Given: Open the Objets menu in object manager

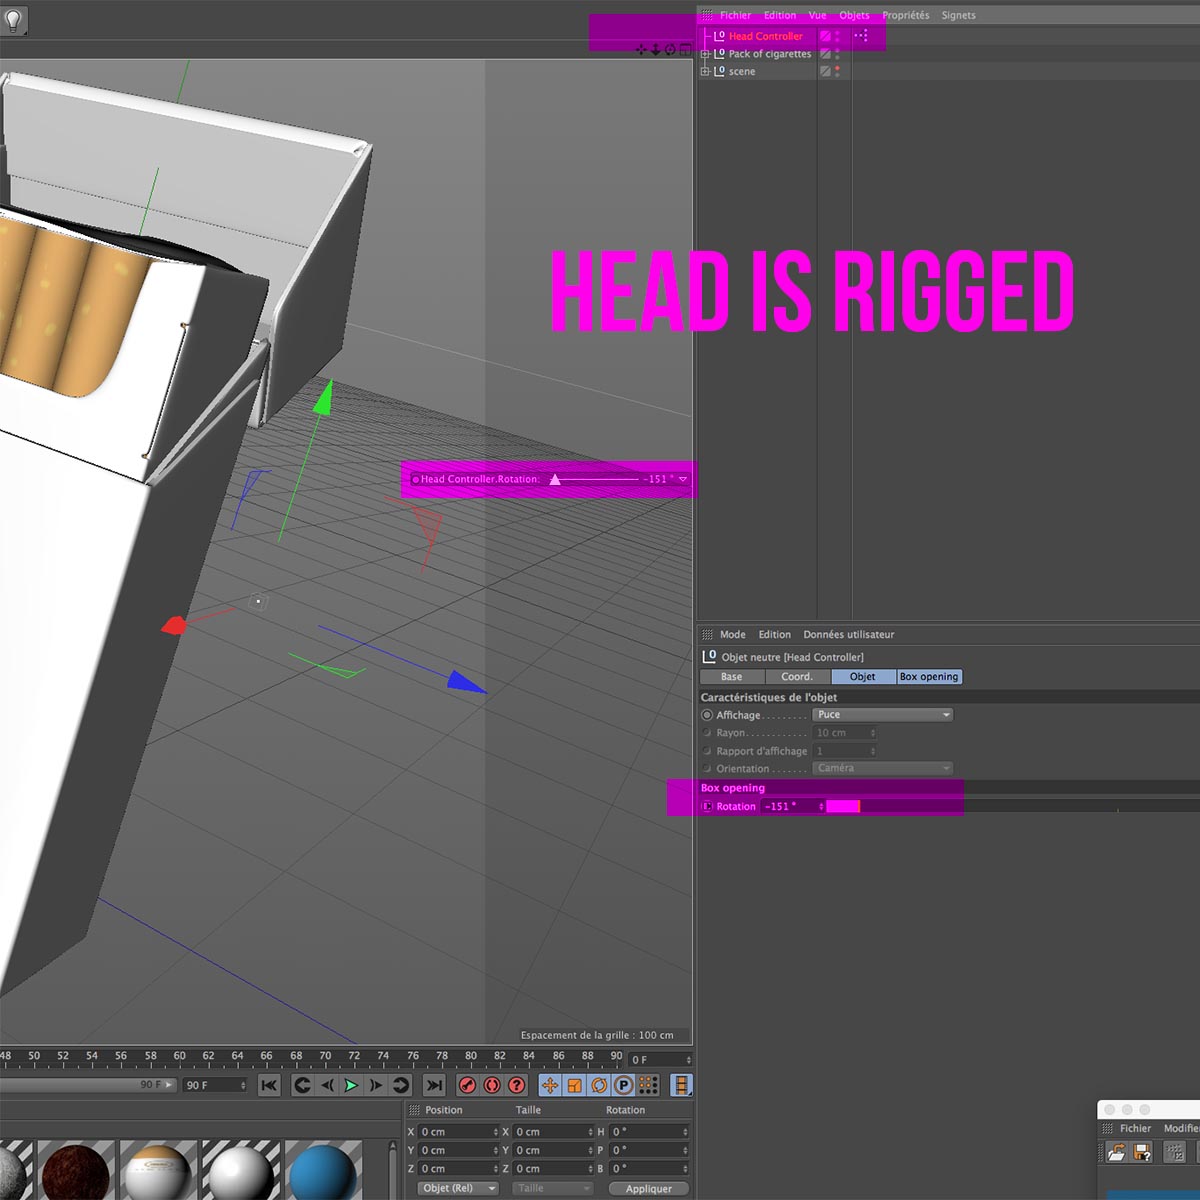Looking at the screenshot, I should [x=854, y=15].
